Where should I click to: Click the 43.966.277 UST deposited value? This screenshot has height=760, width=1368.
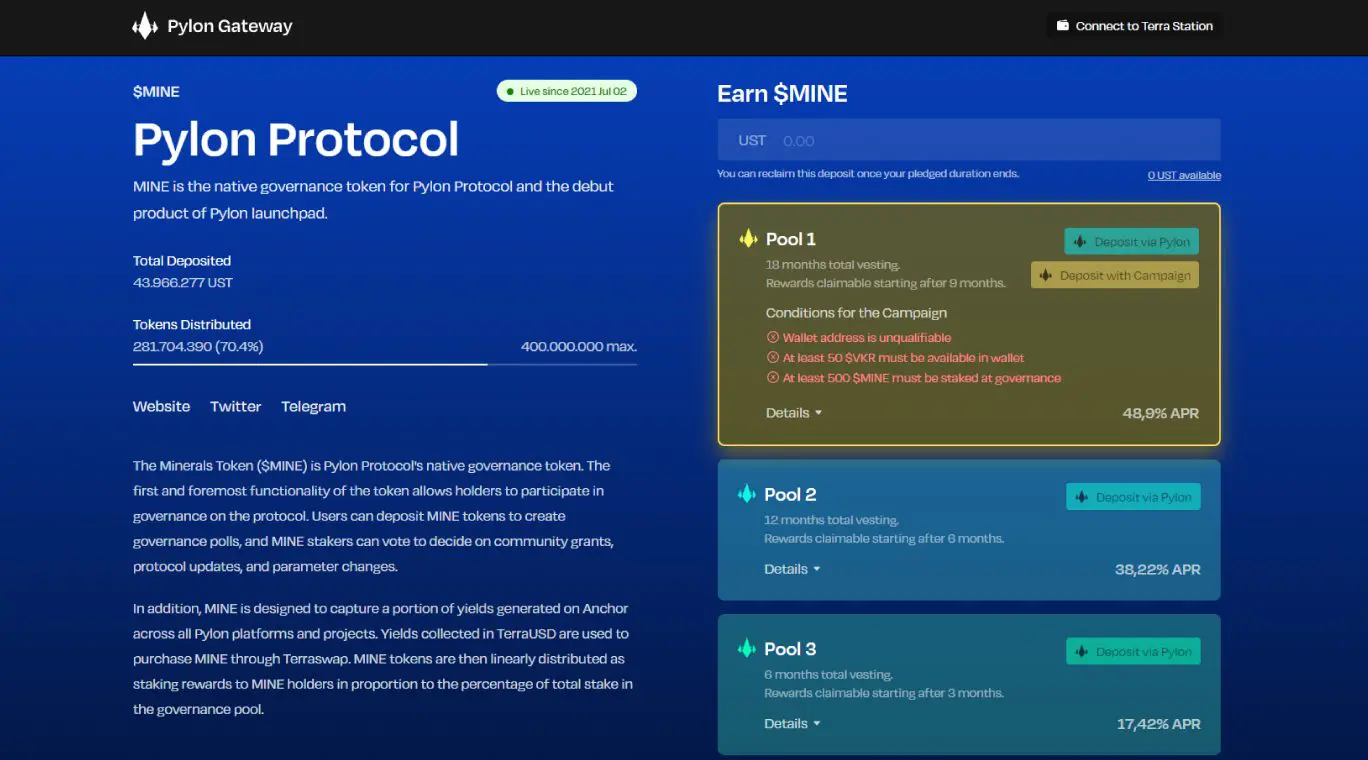point(183,283)
